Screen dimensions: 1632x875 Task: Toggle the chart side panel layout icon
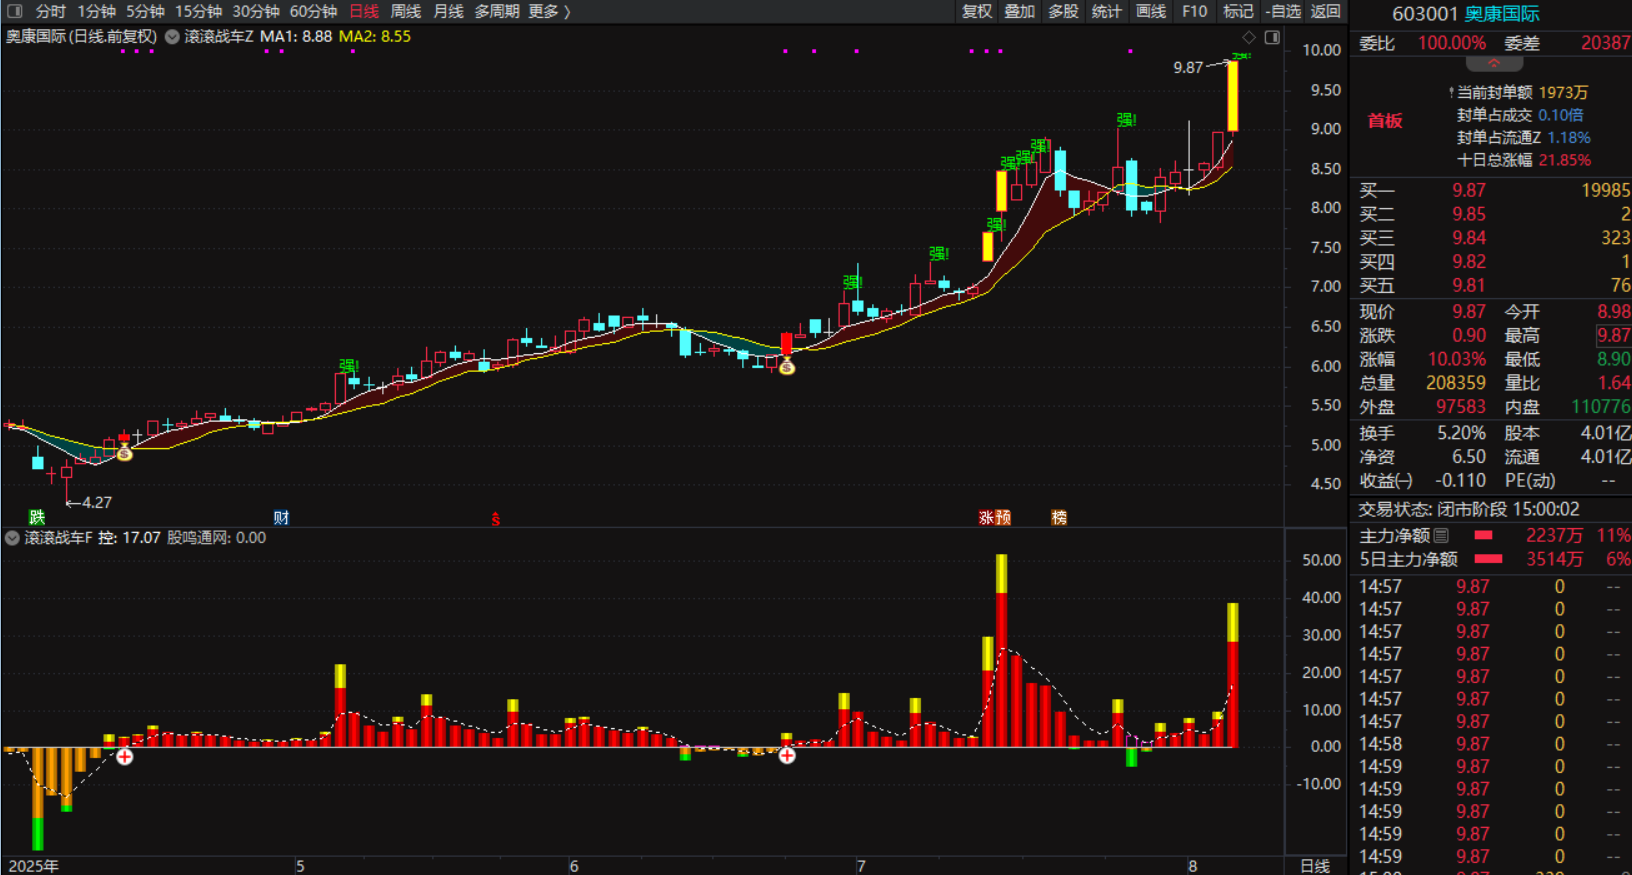pos(1272,37)
